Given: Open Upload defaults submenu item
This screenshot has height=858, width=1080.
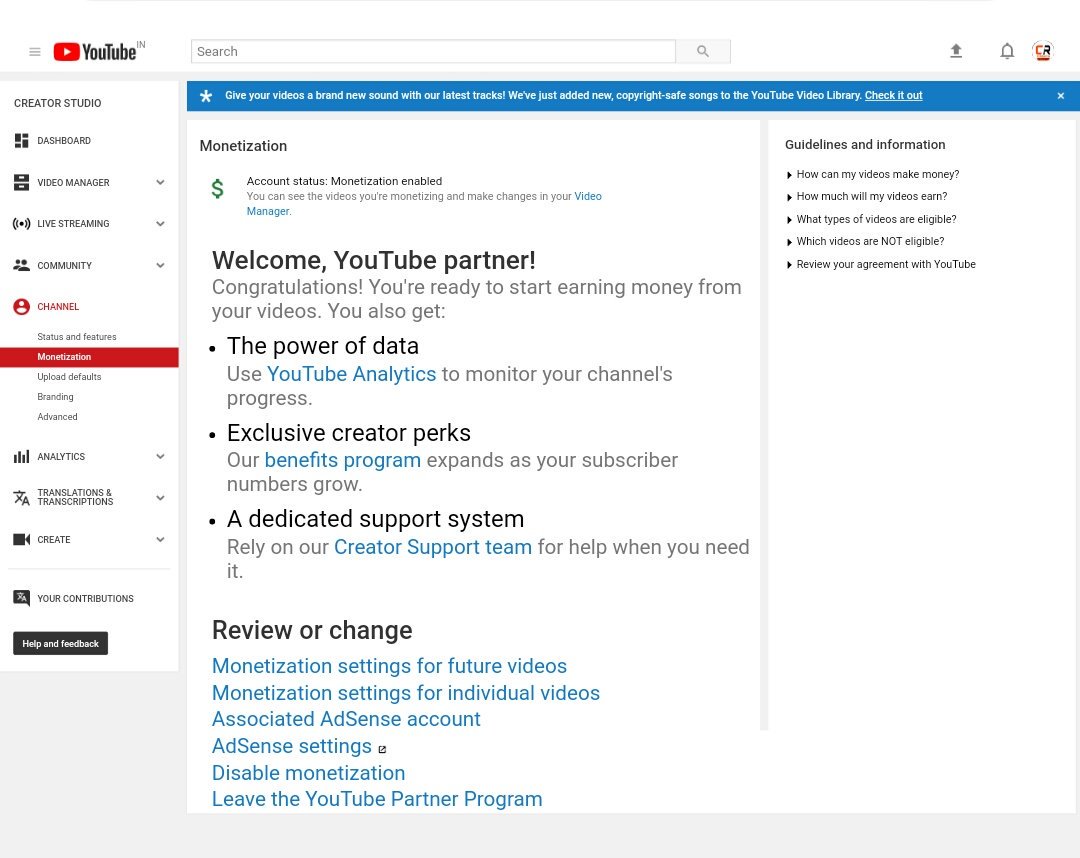Looking at the screenshot, I should coord(69,377).
